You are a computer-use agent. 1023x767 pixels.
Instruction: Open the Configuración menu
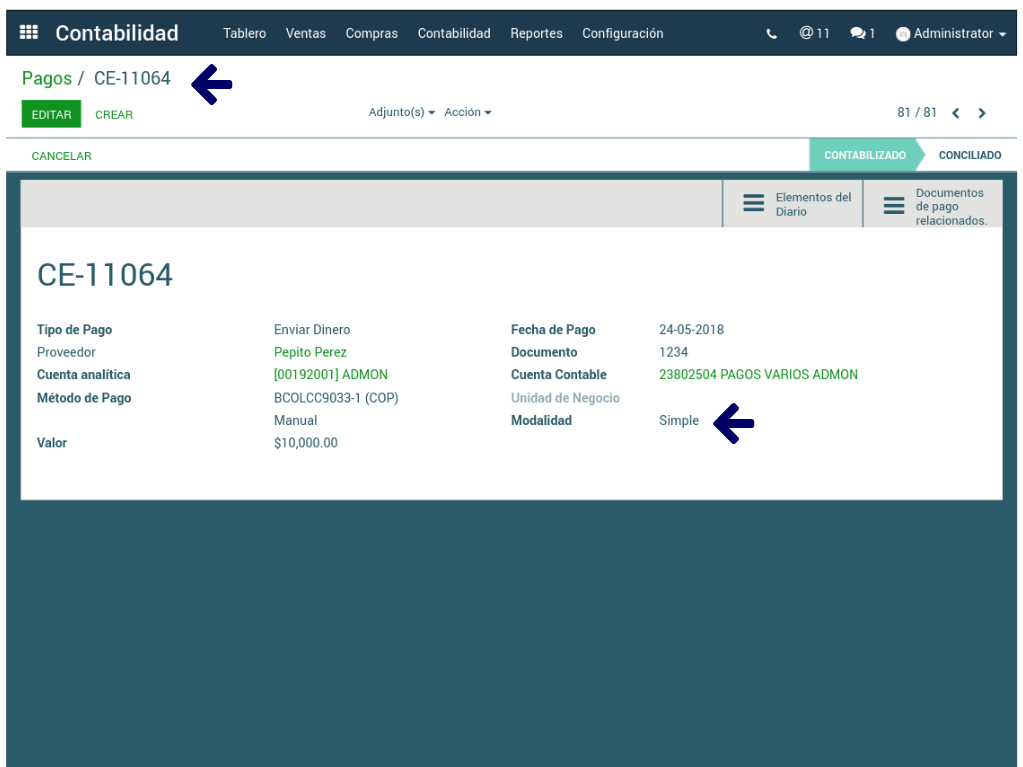[x=622, y=33]
